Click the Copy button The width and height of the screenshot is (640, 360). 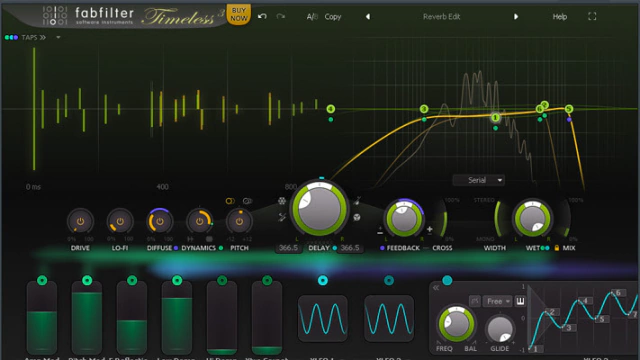pyautogui.click(x=333, y=17)
